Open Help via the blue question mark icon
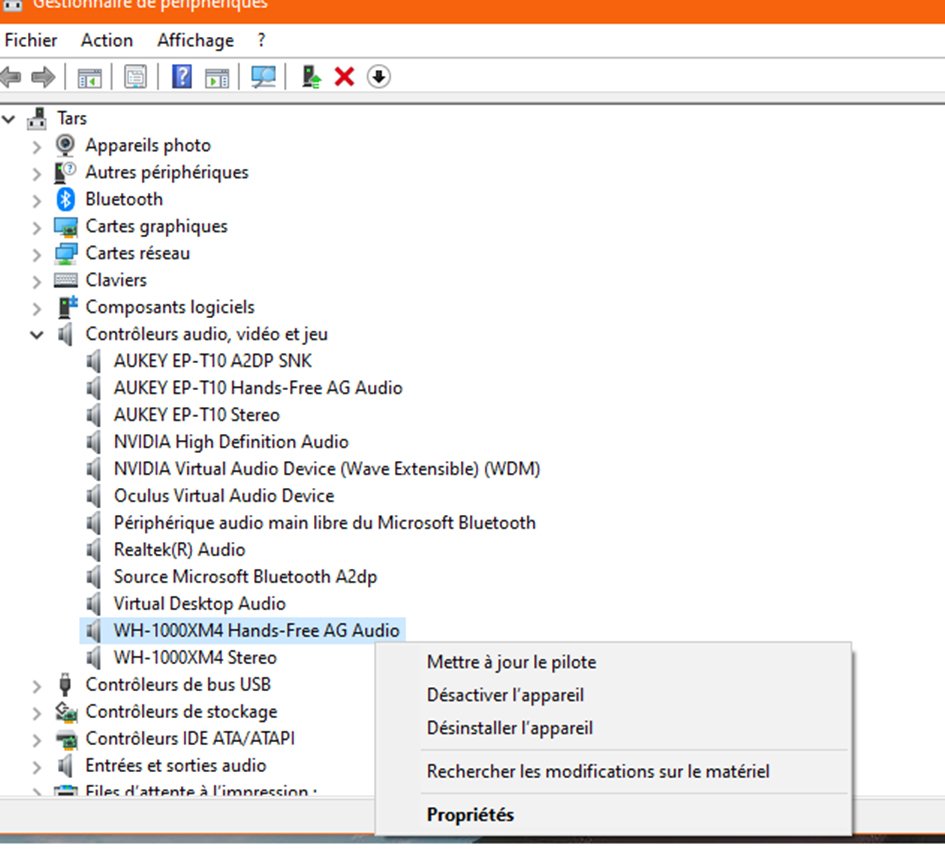945x854 pixels. click(181, 77)
